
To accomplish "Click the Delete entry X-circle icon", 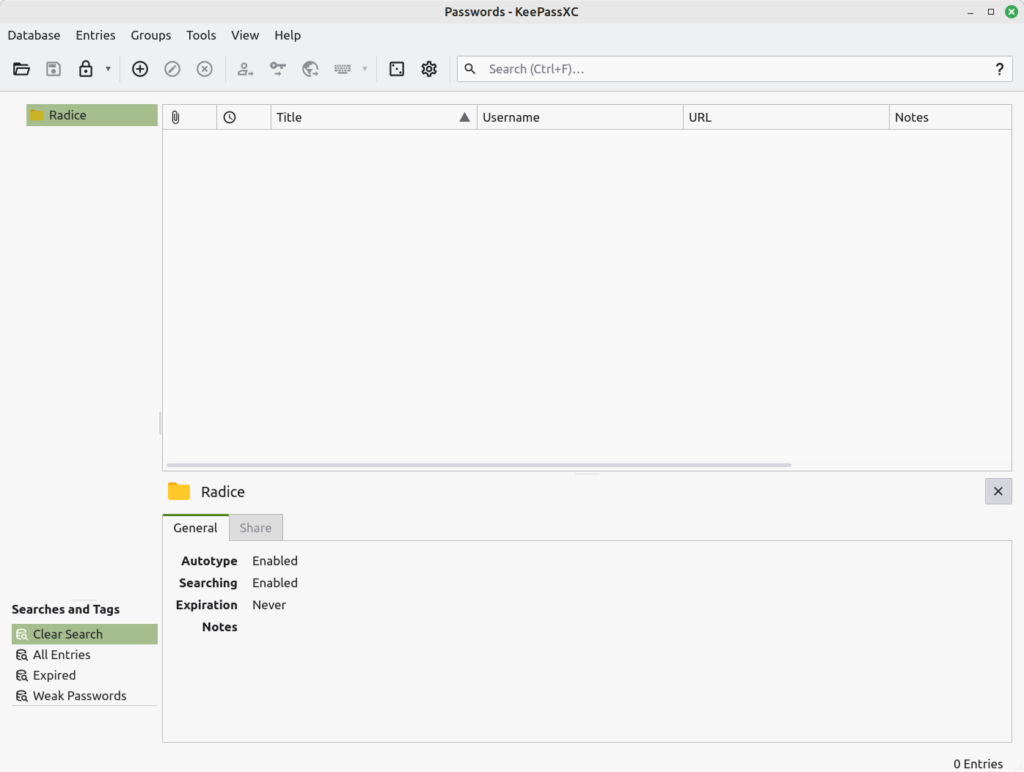I will [204, 69].
